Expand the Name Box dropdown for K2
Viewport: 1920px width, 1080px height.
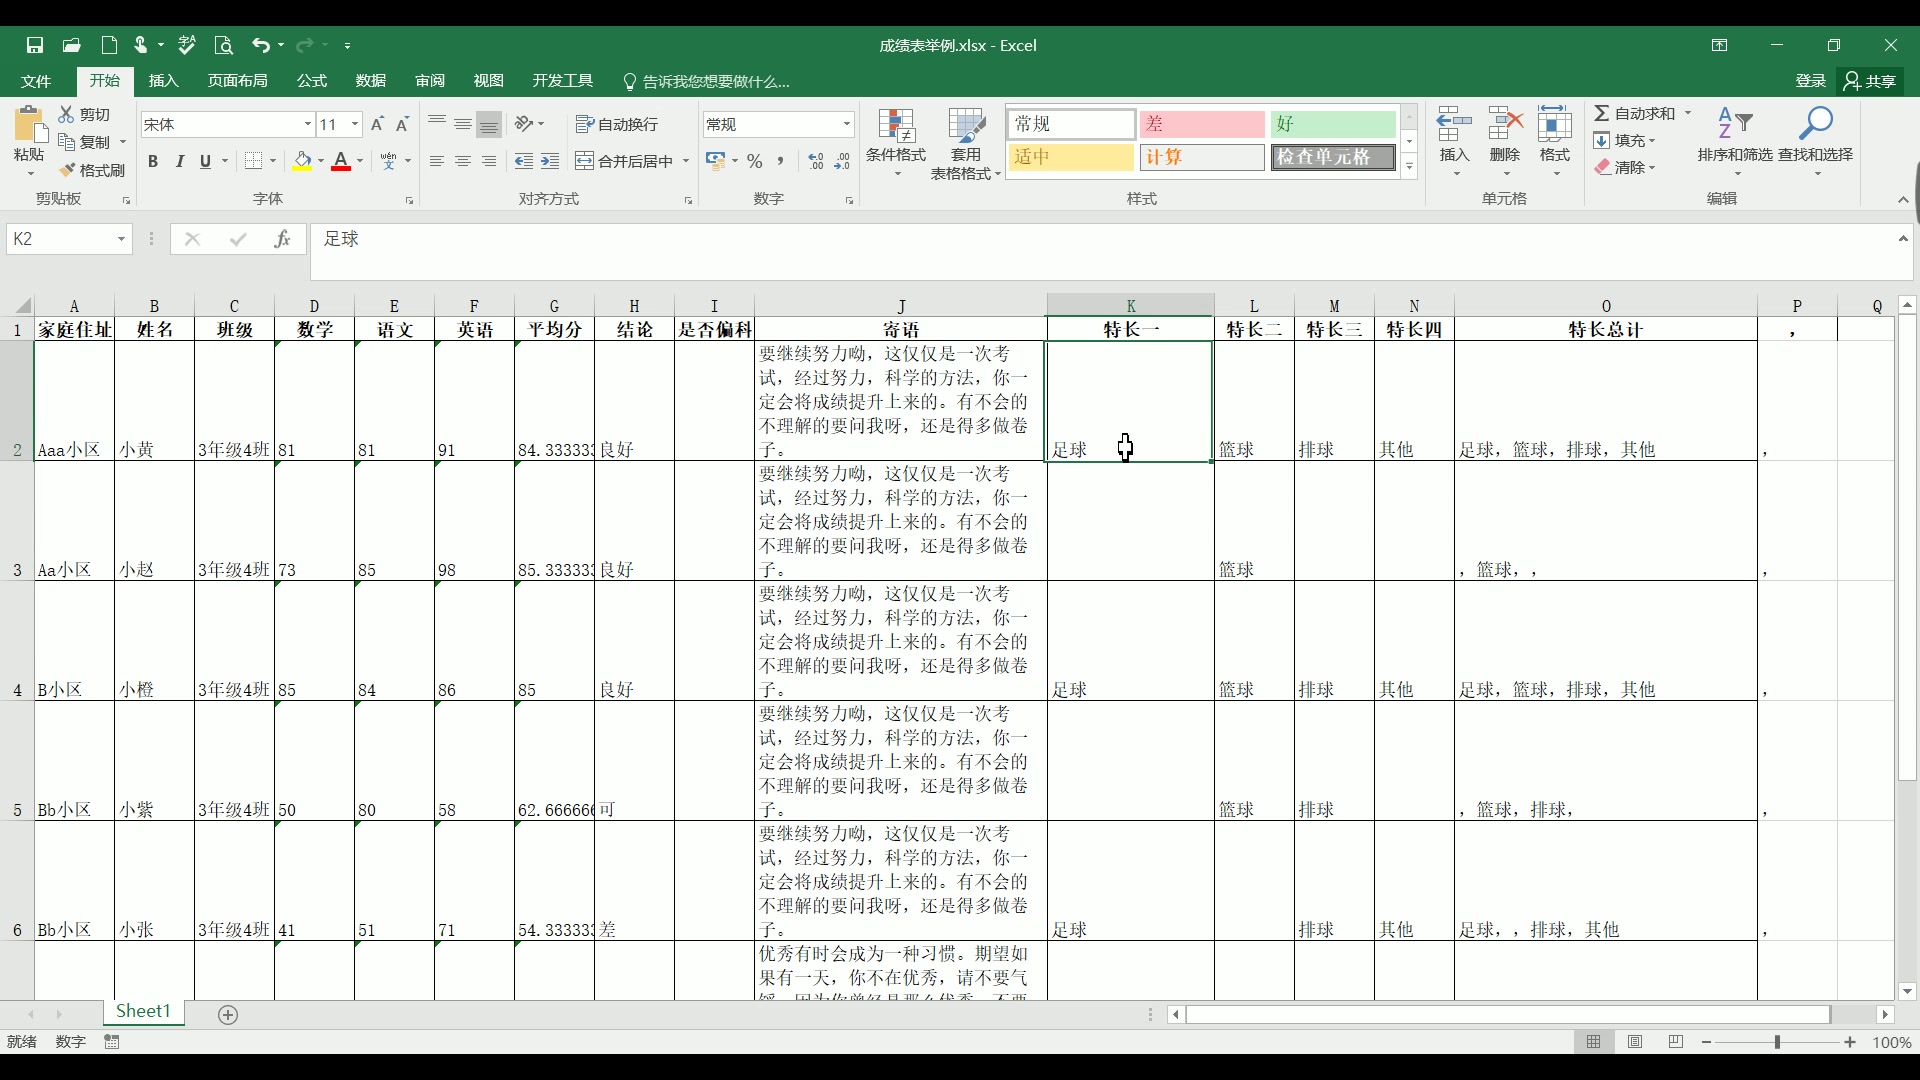(x=121, y=239)
